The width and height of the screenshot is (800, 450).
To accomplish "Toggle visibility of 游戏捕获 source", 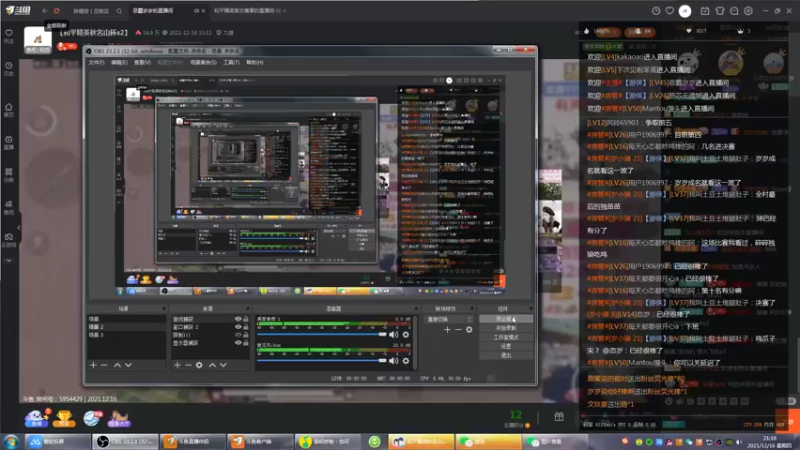I will [x=238, y=319].
